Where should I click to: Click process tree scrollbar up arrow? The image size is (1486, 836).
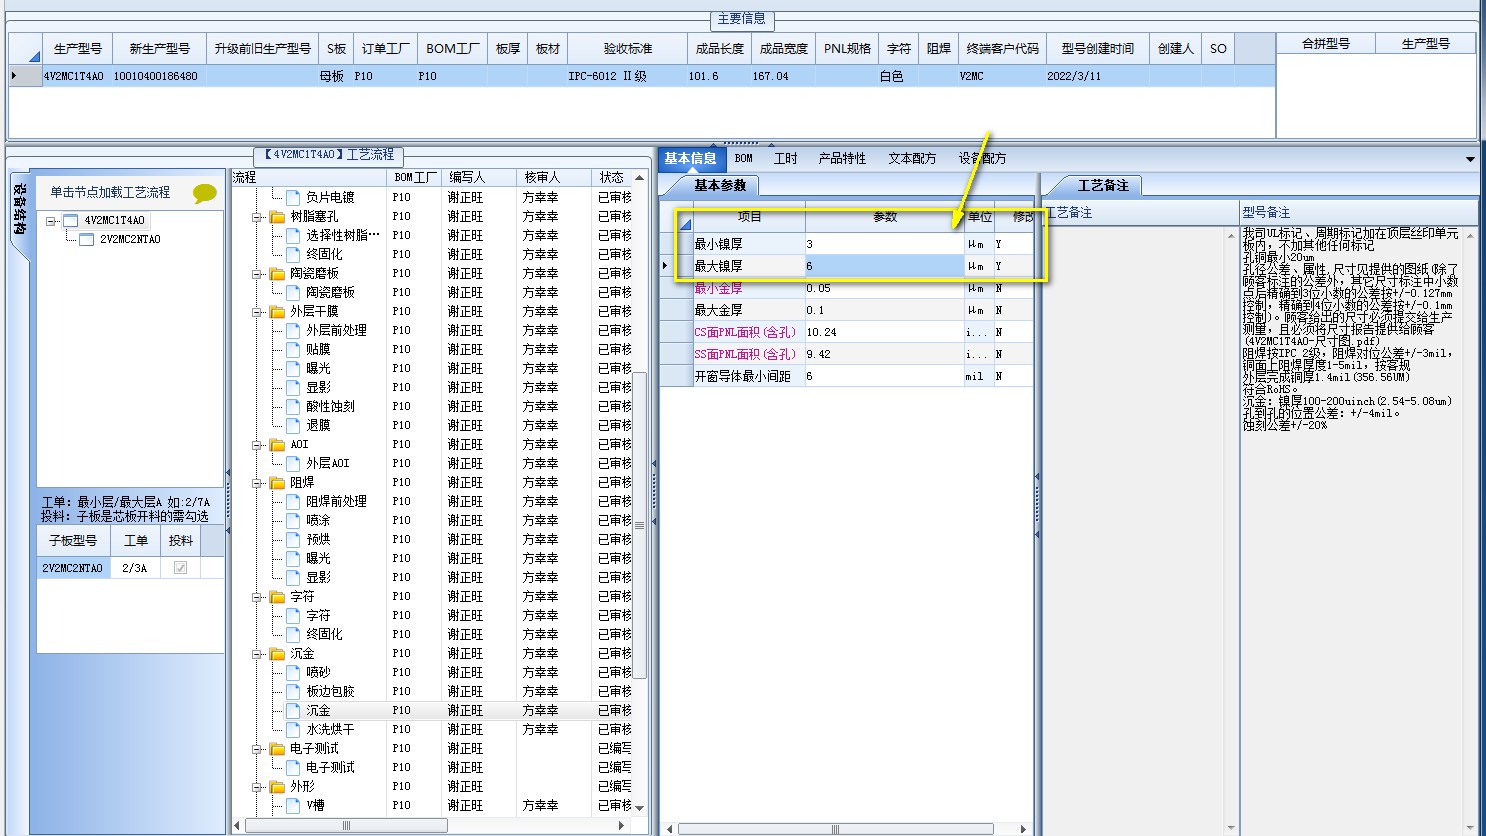pos(639,178)
